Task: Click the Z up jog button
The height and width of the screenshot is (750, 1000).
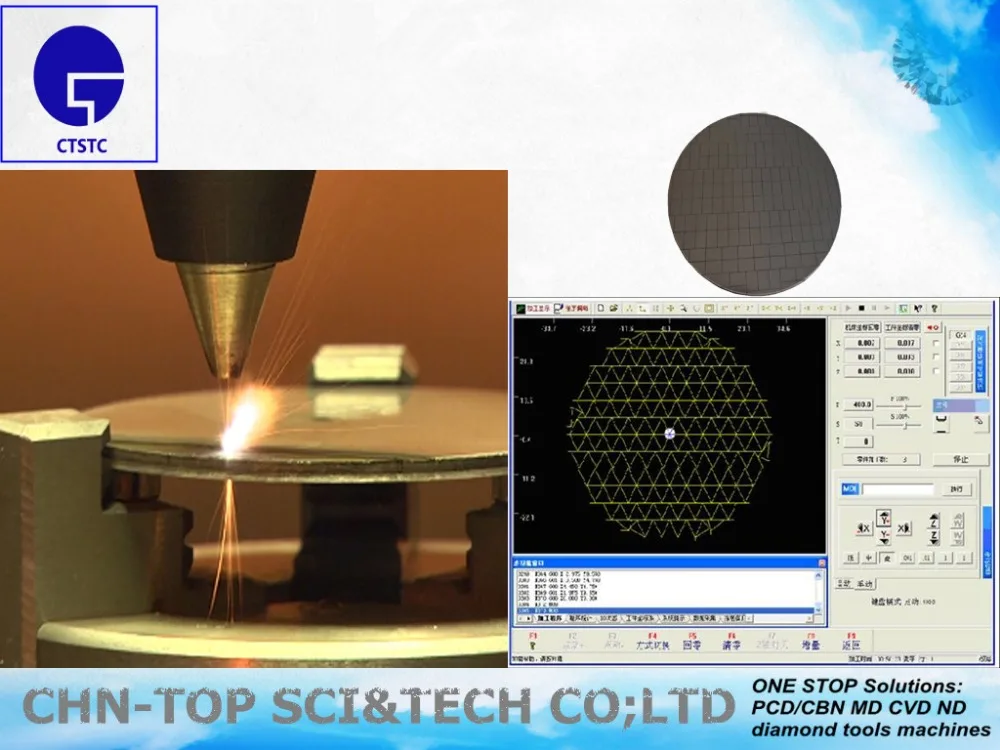Action: click(x=934, y=520)
